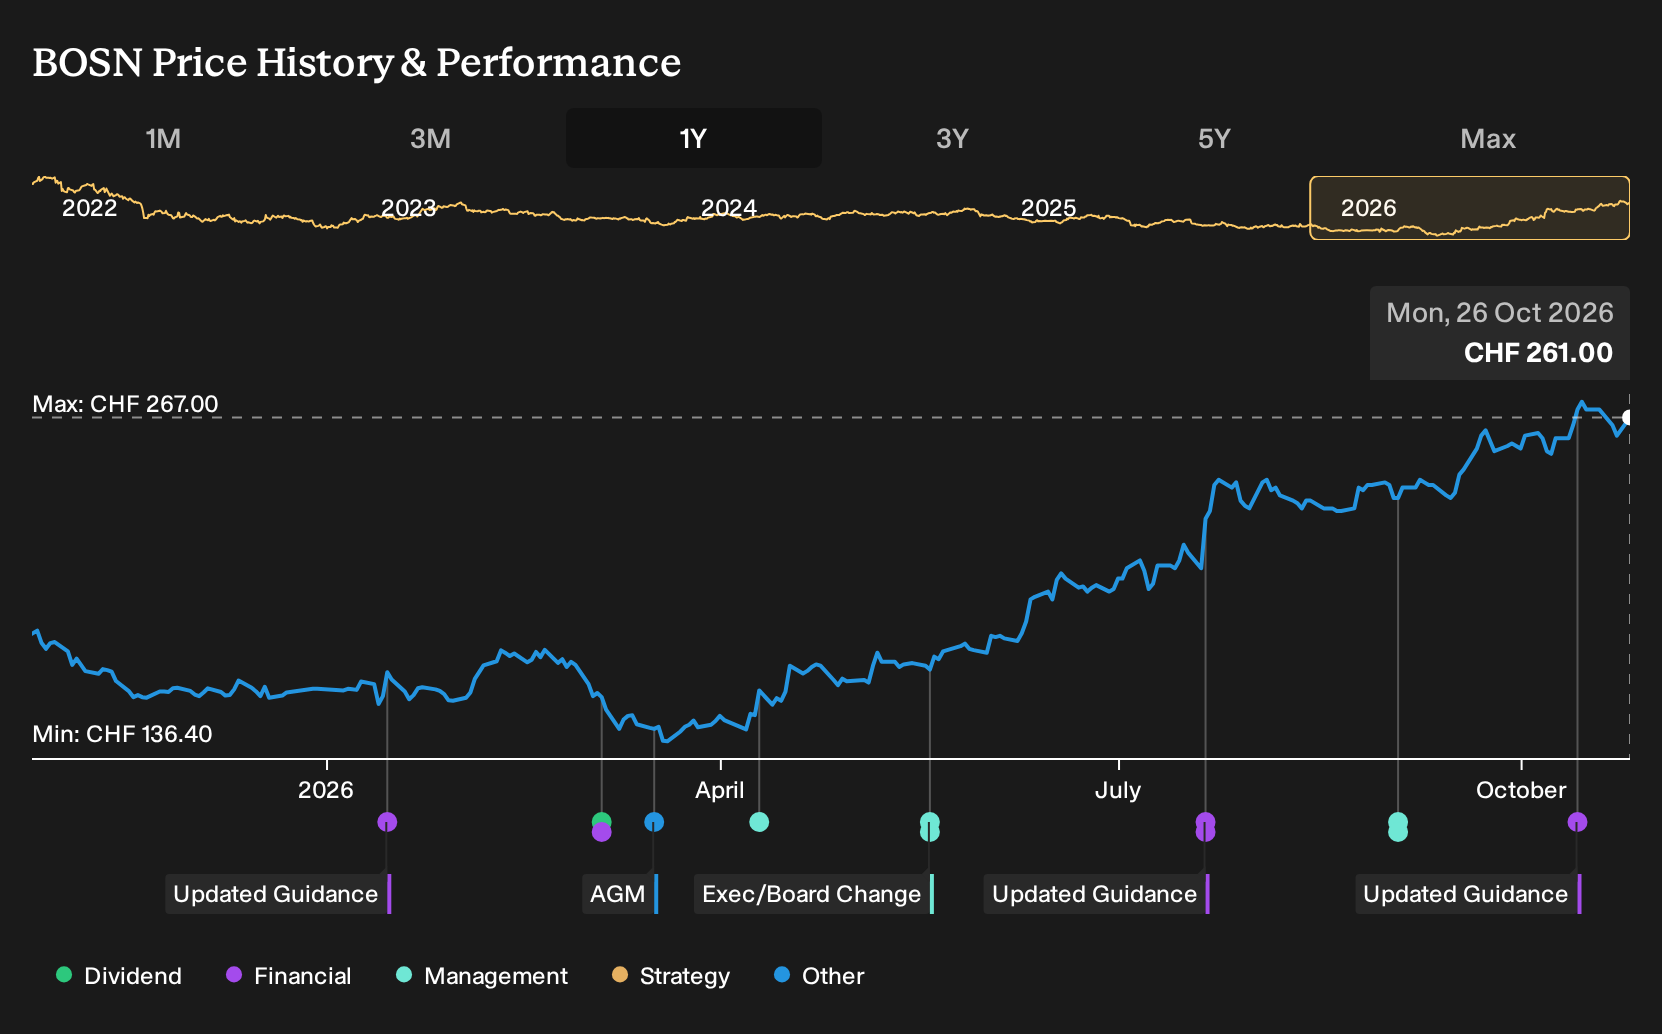
Task: Click the 2022 year in the overview timeline
Action: coord(90,208)
